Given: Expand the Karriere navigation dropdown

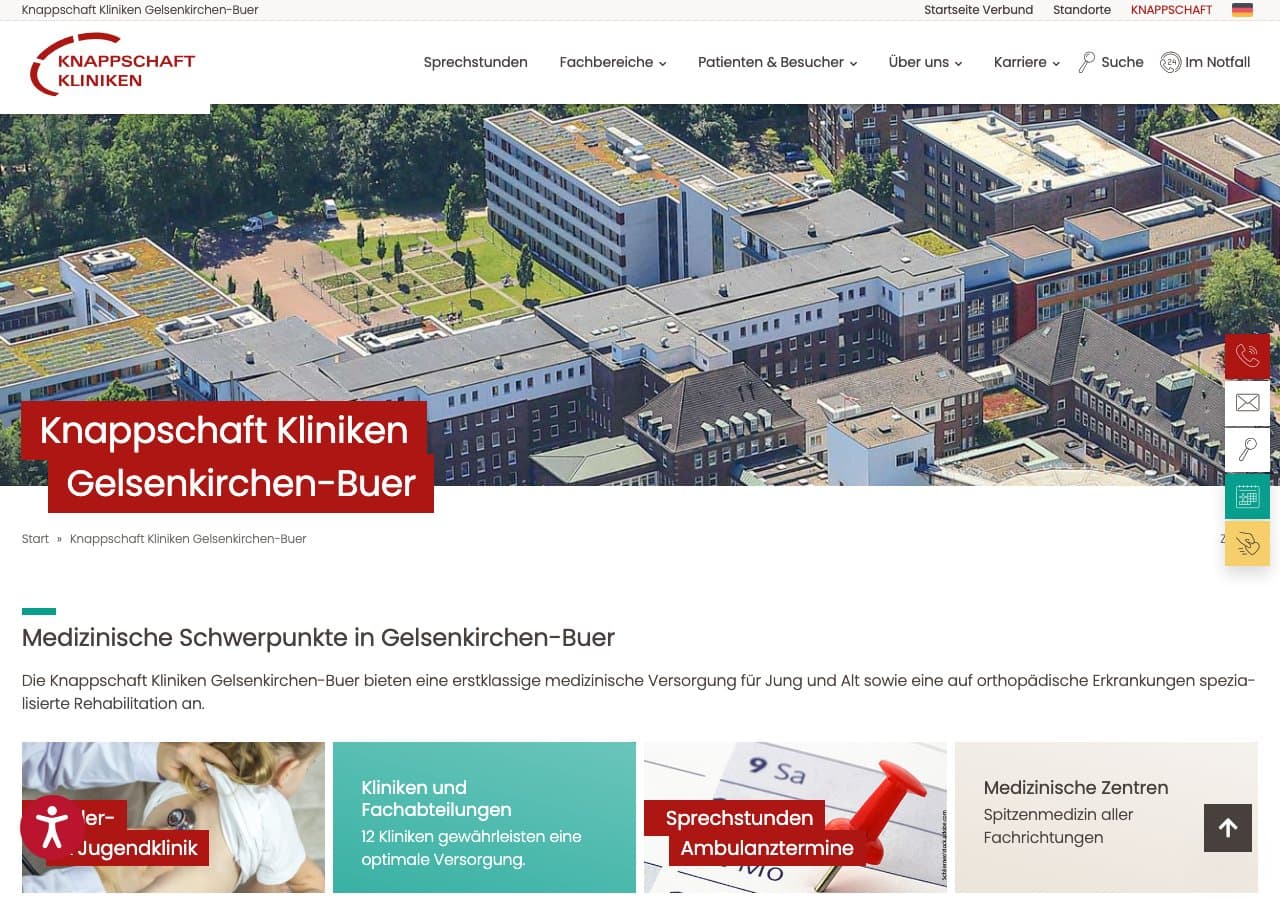Looking at the screenshot, I should click(1026, 62).
